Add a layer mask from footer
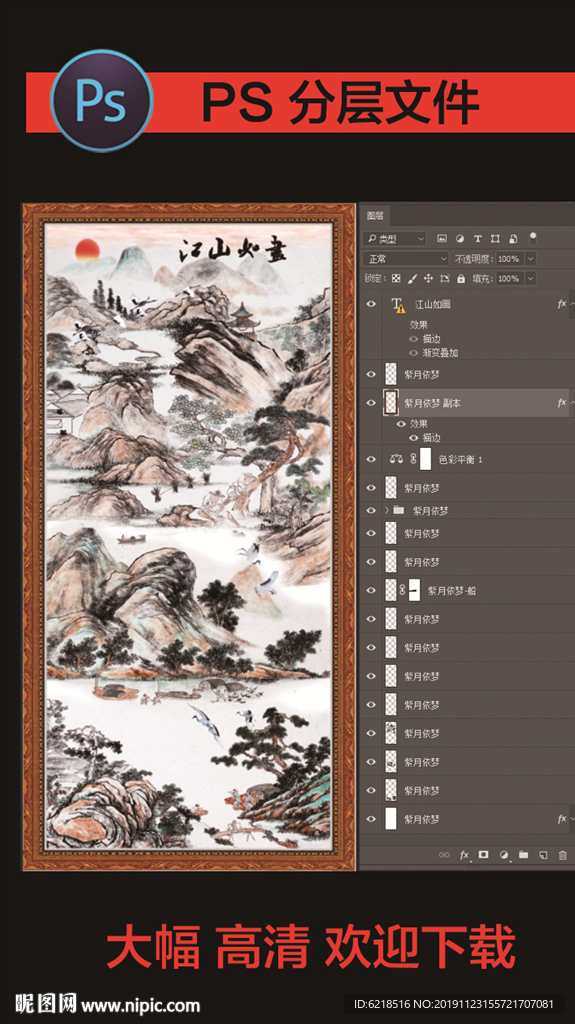575x1024 pixels. tap(484, 854)
